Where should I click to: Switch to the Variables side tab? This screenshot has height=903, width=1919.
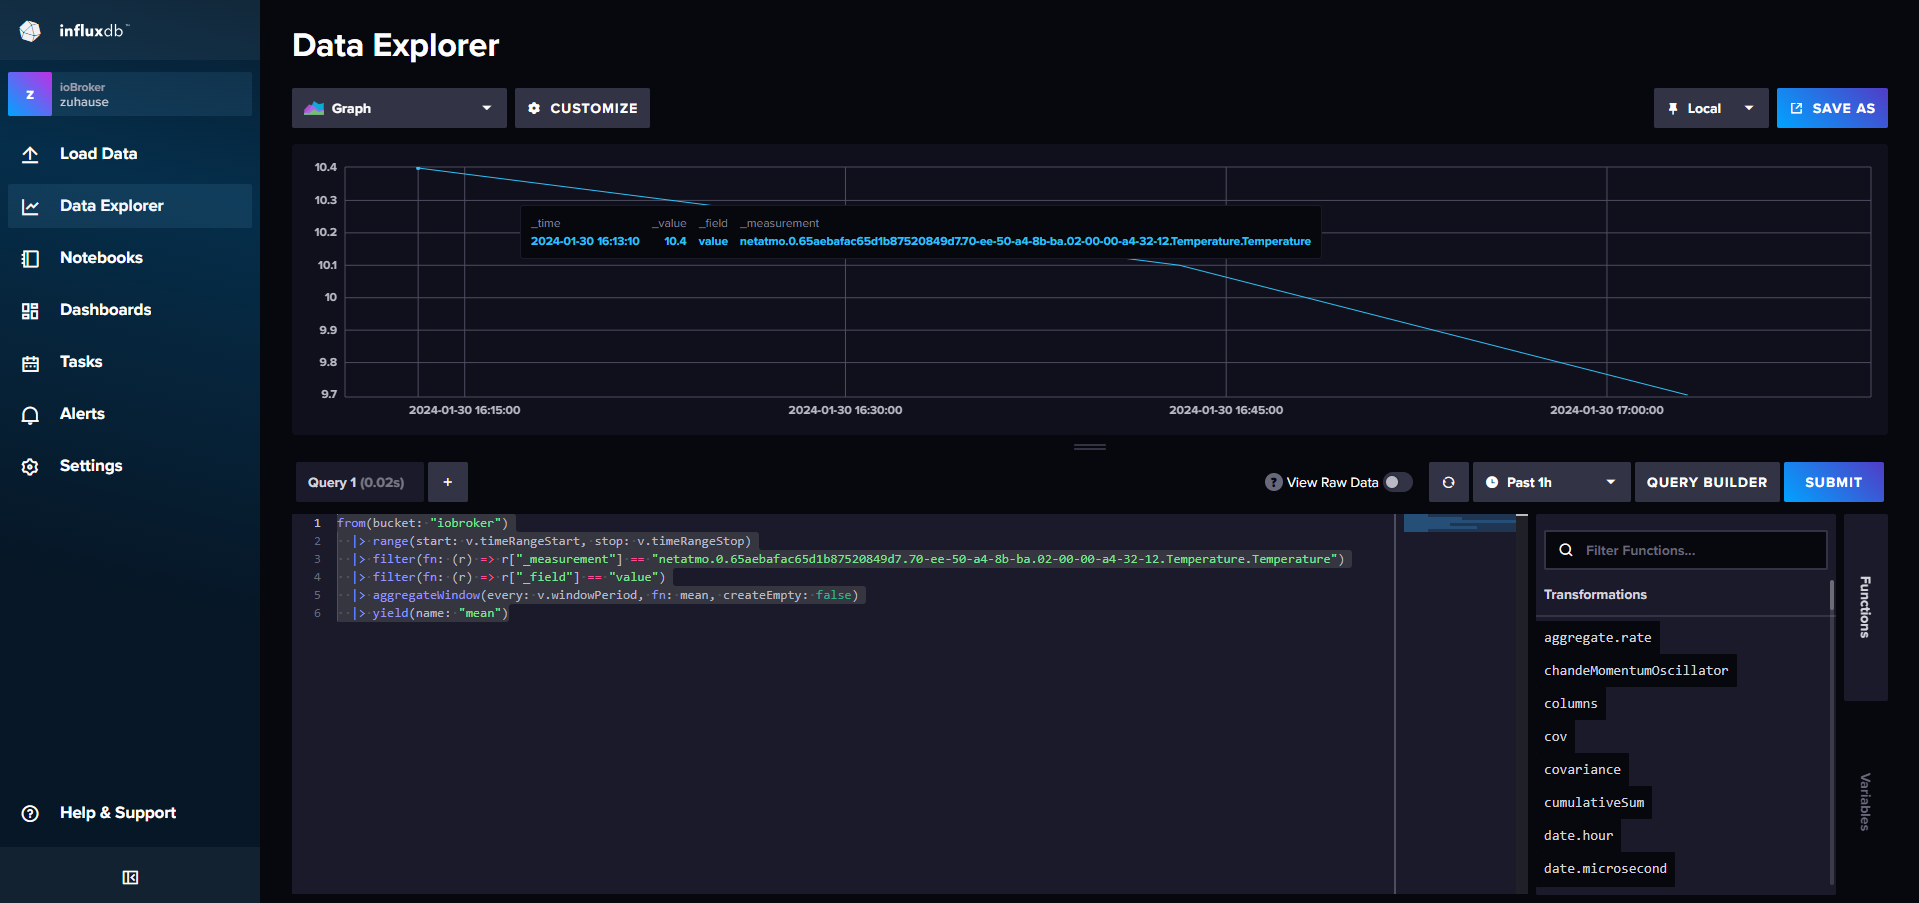1865,802
